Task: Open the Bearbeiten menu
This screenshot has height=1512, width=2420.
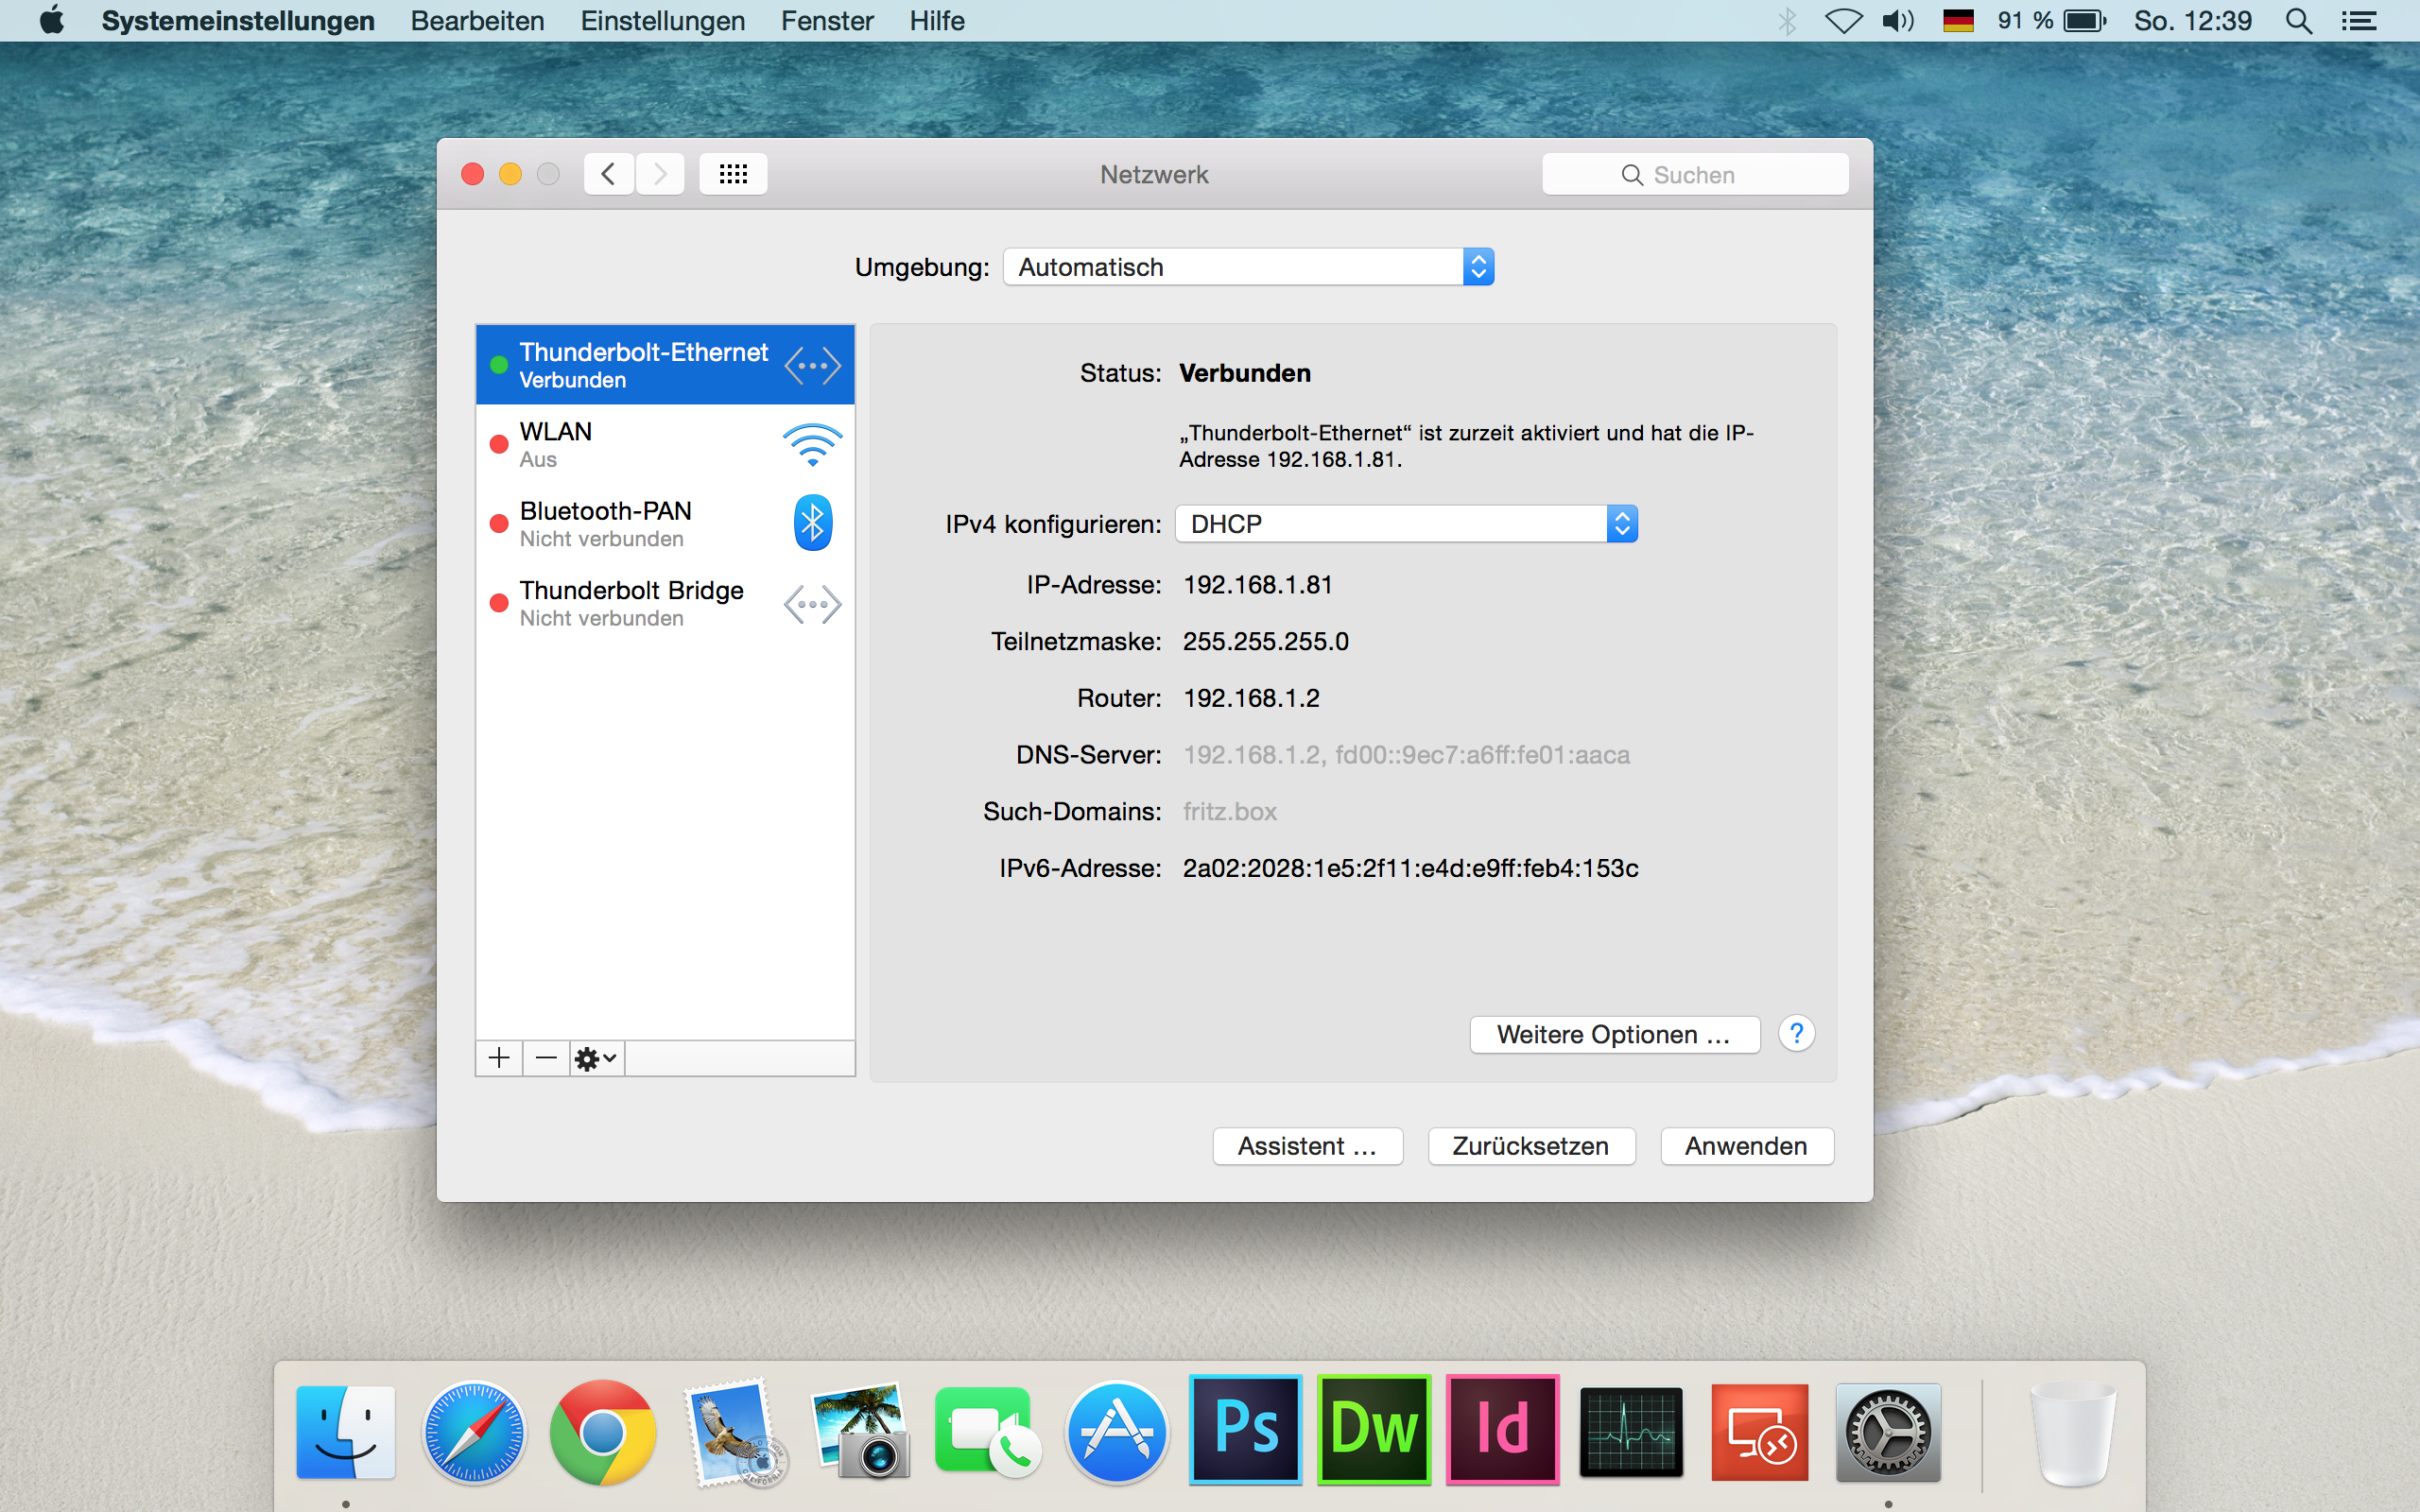Action: [477, 21]
